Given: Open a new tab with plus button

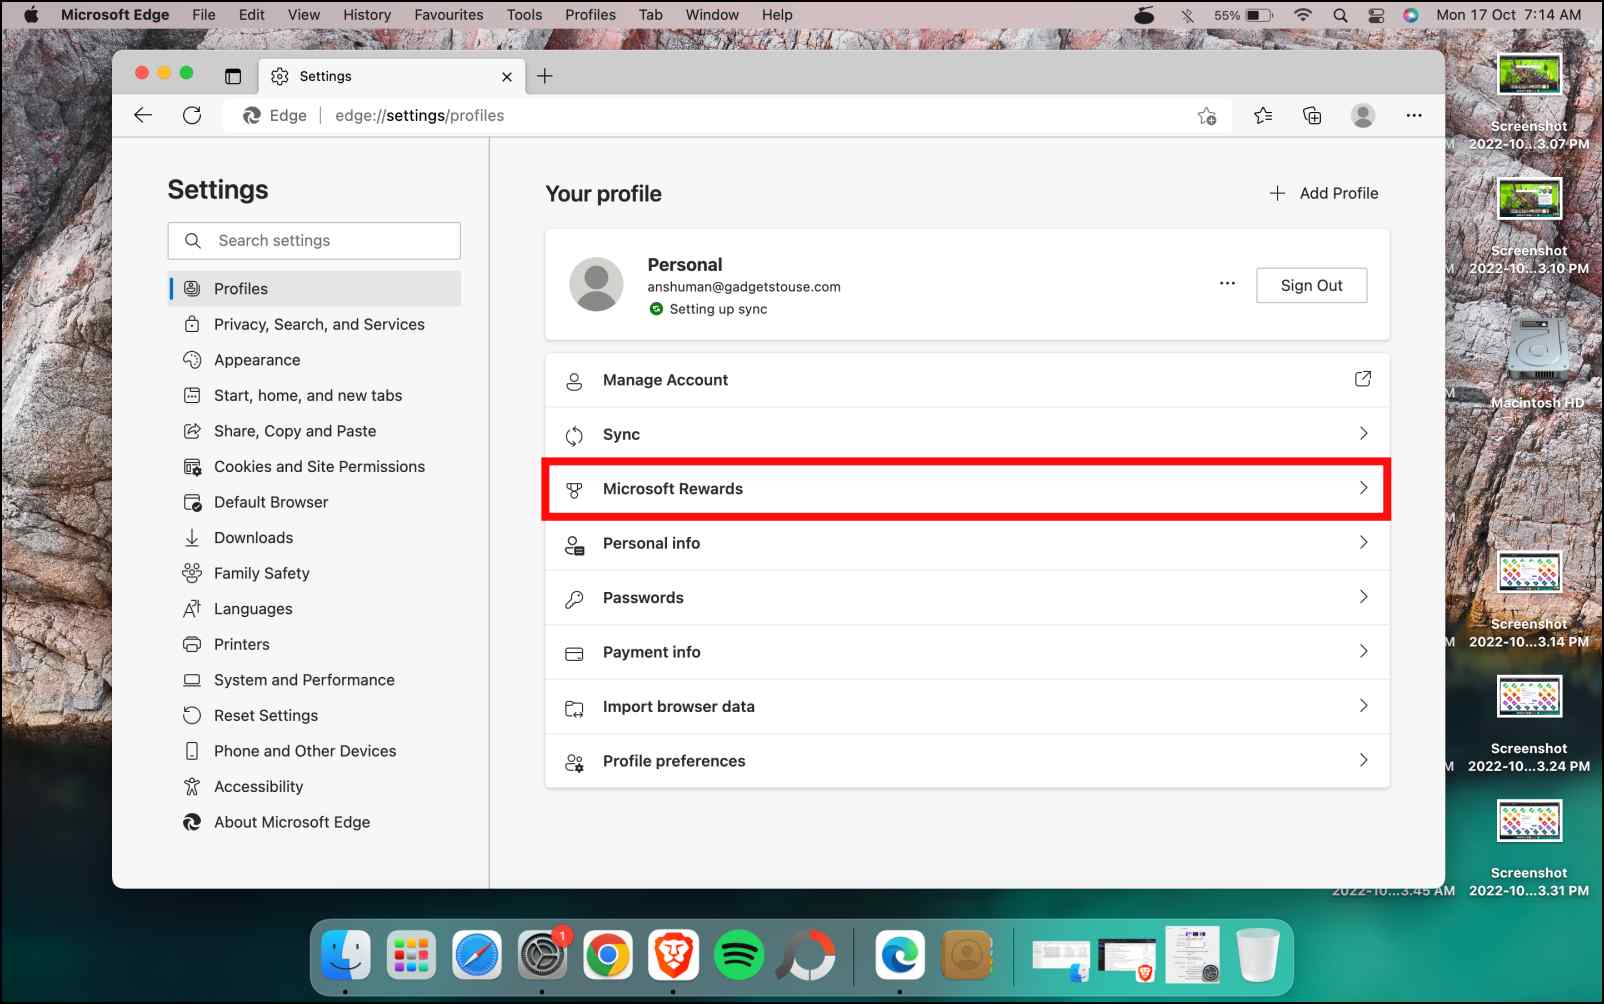Looking at the screenshot, I should tap(545, 76).
